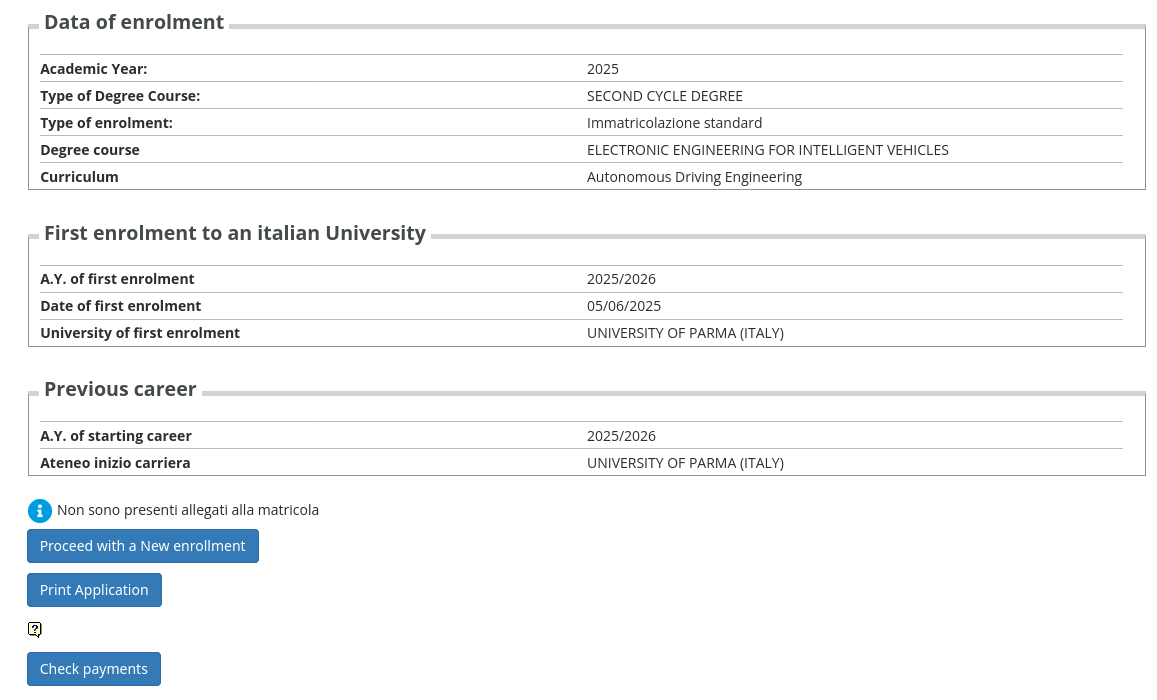Open Check payments

click(94, 669)
